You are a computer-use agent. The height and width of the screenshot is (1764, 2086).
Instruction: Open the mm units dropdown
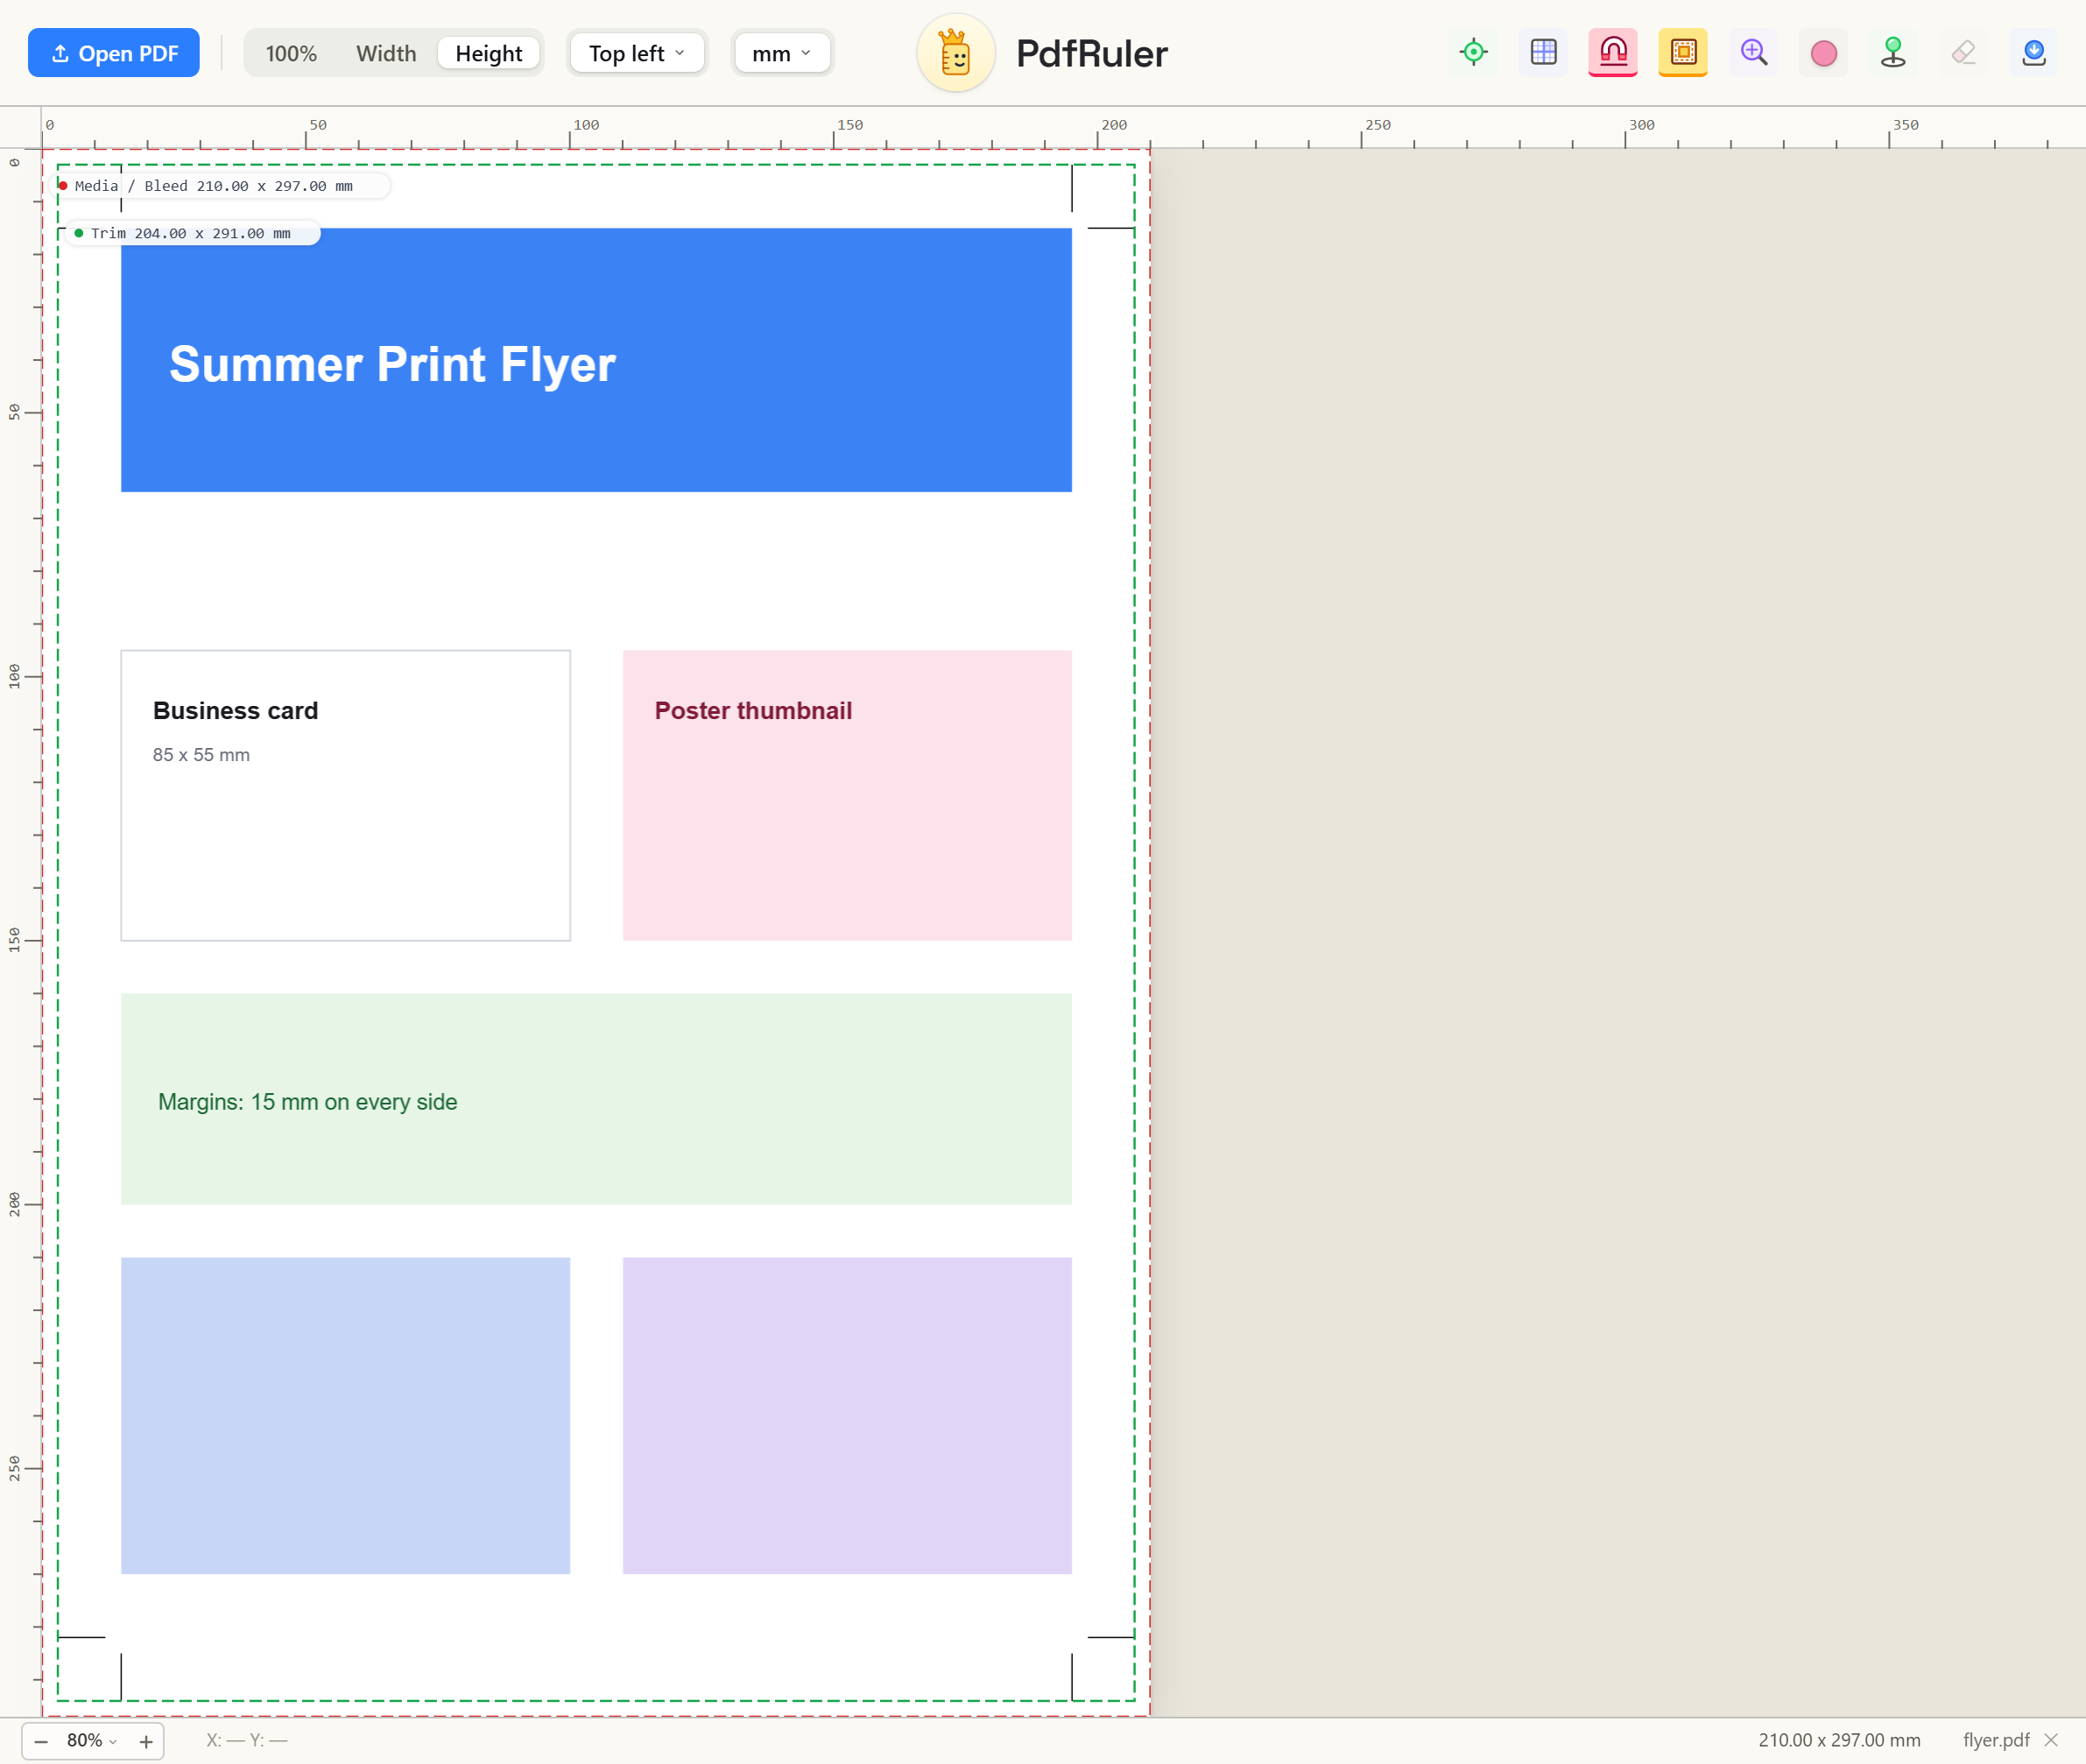[x=782, y=53]
